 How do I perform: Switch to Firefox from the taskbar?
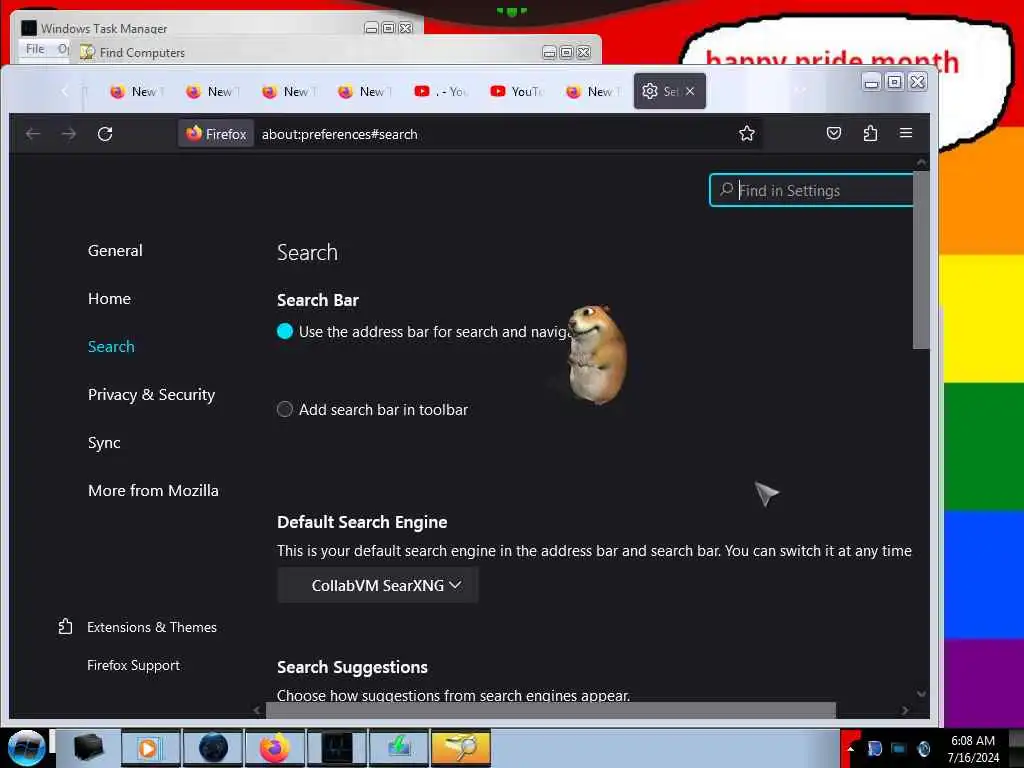(x=274, y=748)
